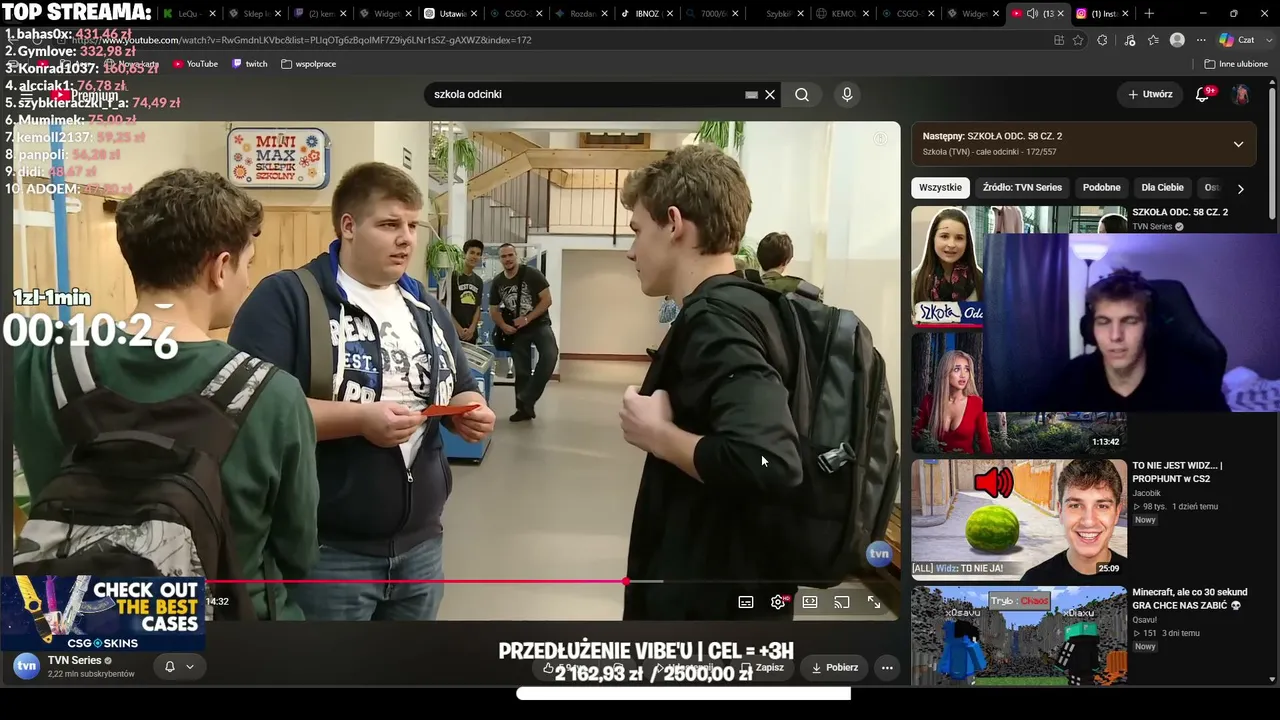This screenshot has height=720, width=1280.
Task: Open the Utwórz create menu
Action: coord(1150,94)
